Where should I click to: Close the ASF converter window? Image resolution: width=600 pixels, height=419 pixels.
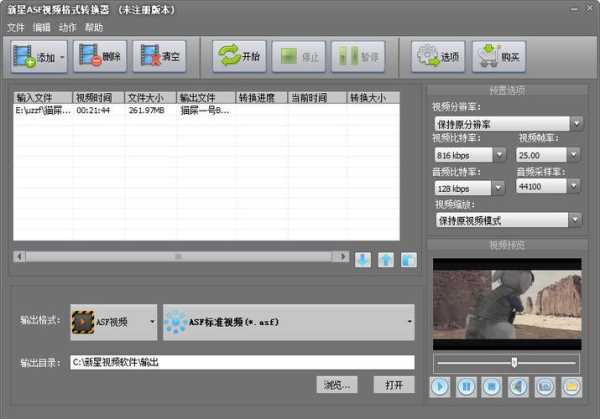tap(589, 9)
